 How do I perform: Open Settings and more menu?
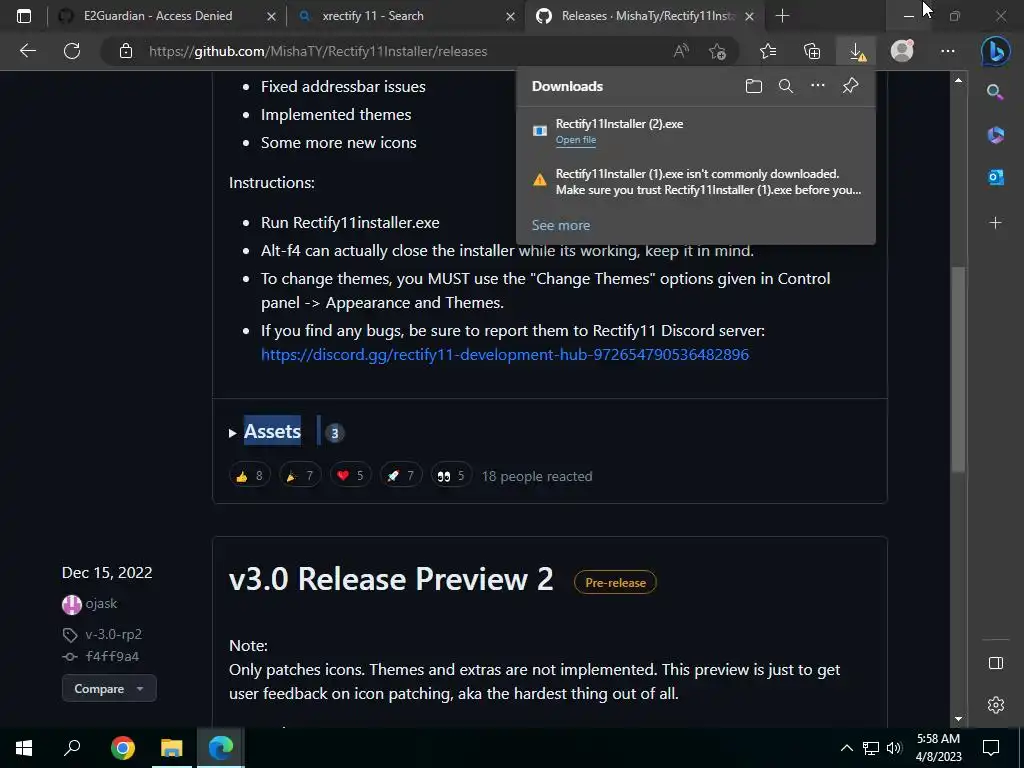tap(948, 51)
